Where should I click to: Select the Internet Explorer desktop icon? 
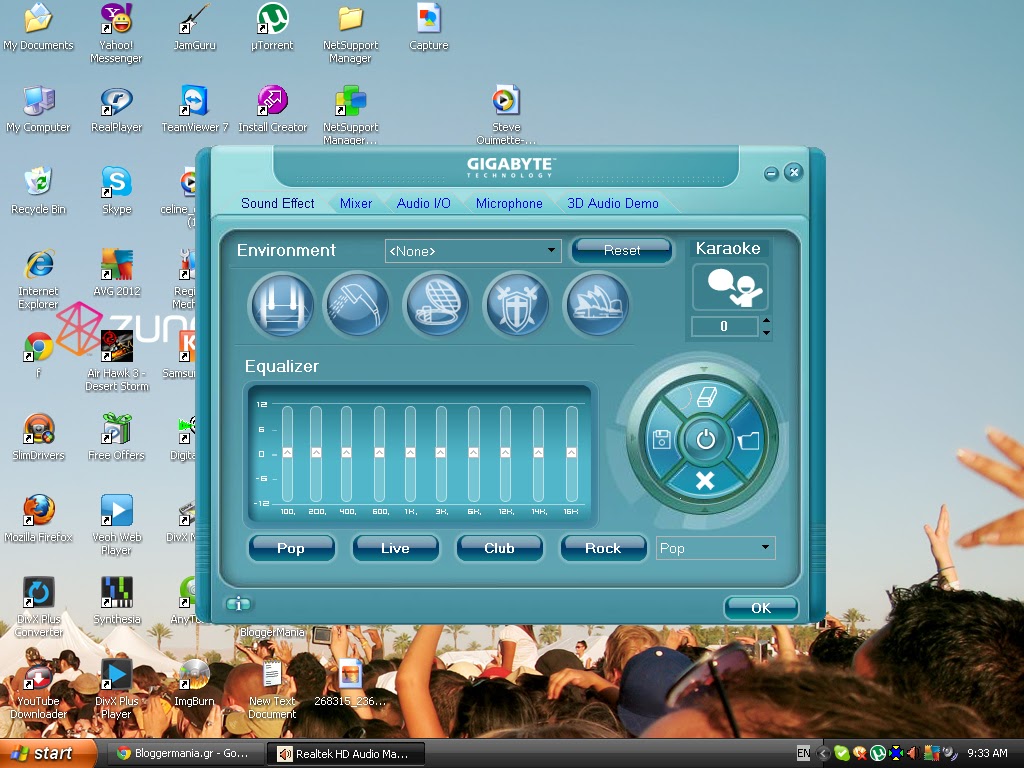[39, 280]
